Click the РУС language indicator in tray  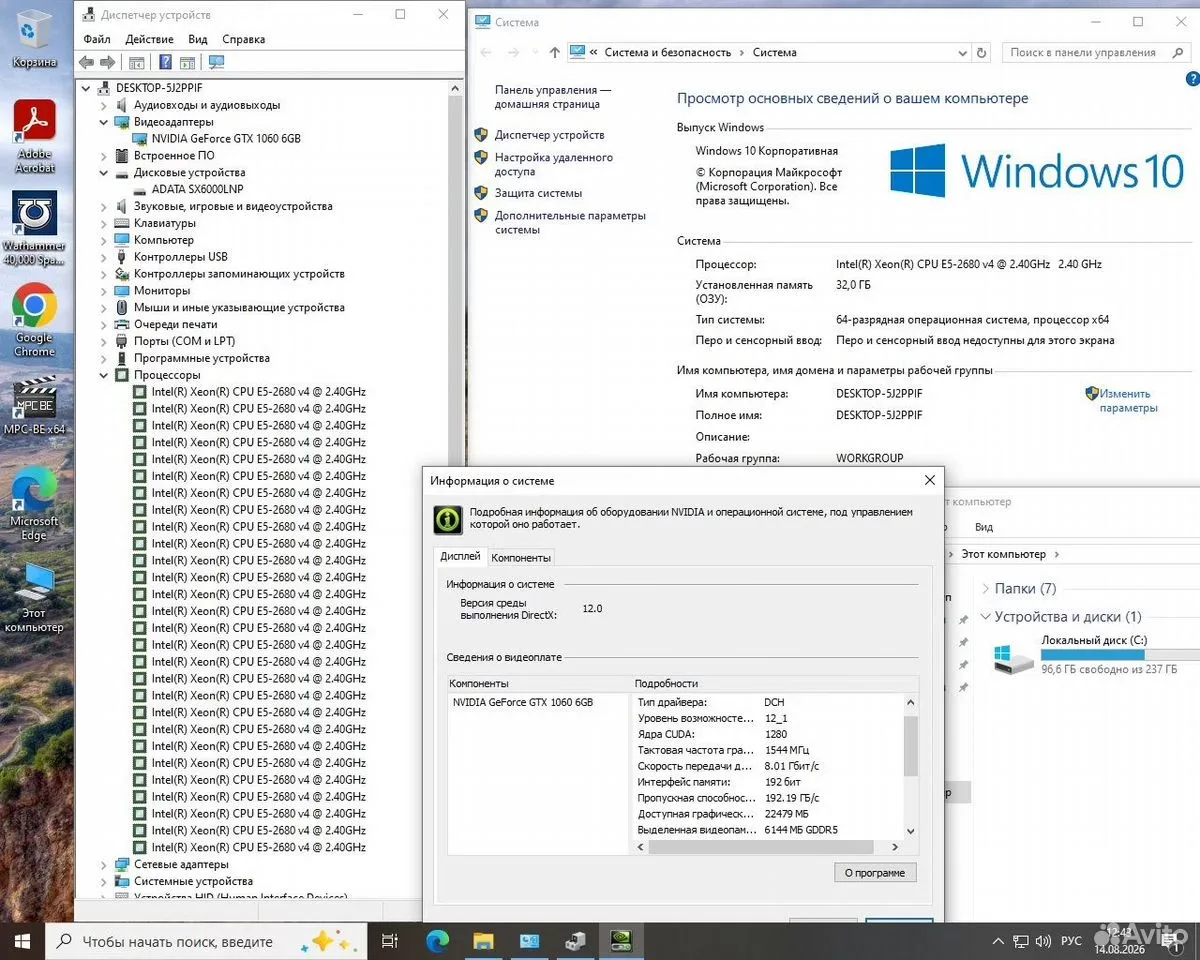(x=1071, y=941)
